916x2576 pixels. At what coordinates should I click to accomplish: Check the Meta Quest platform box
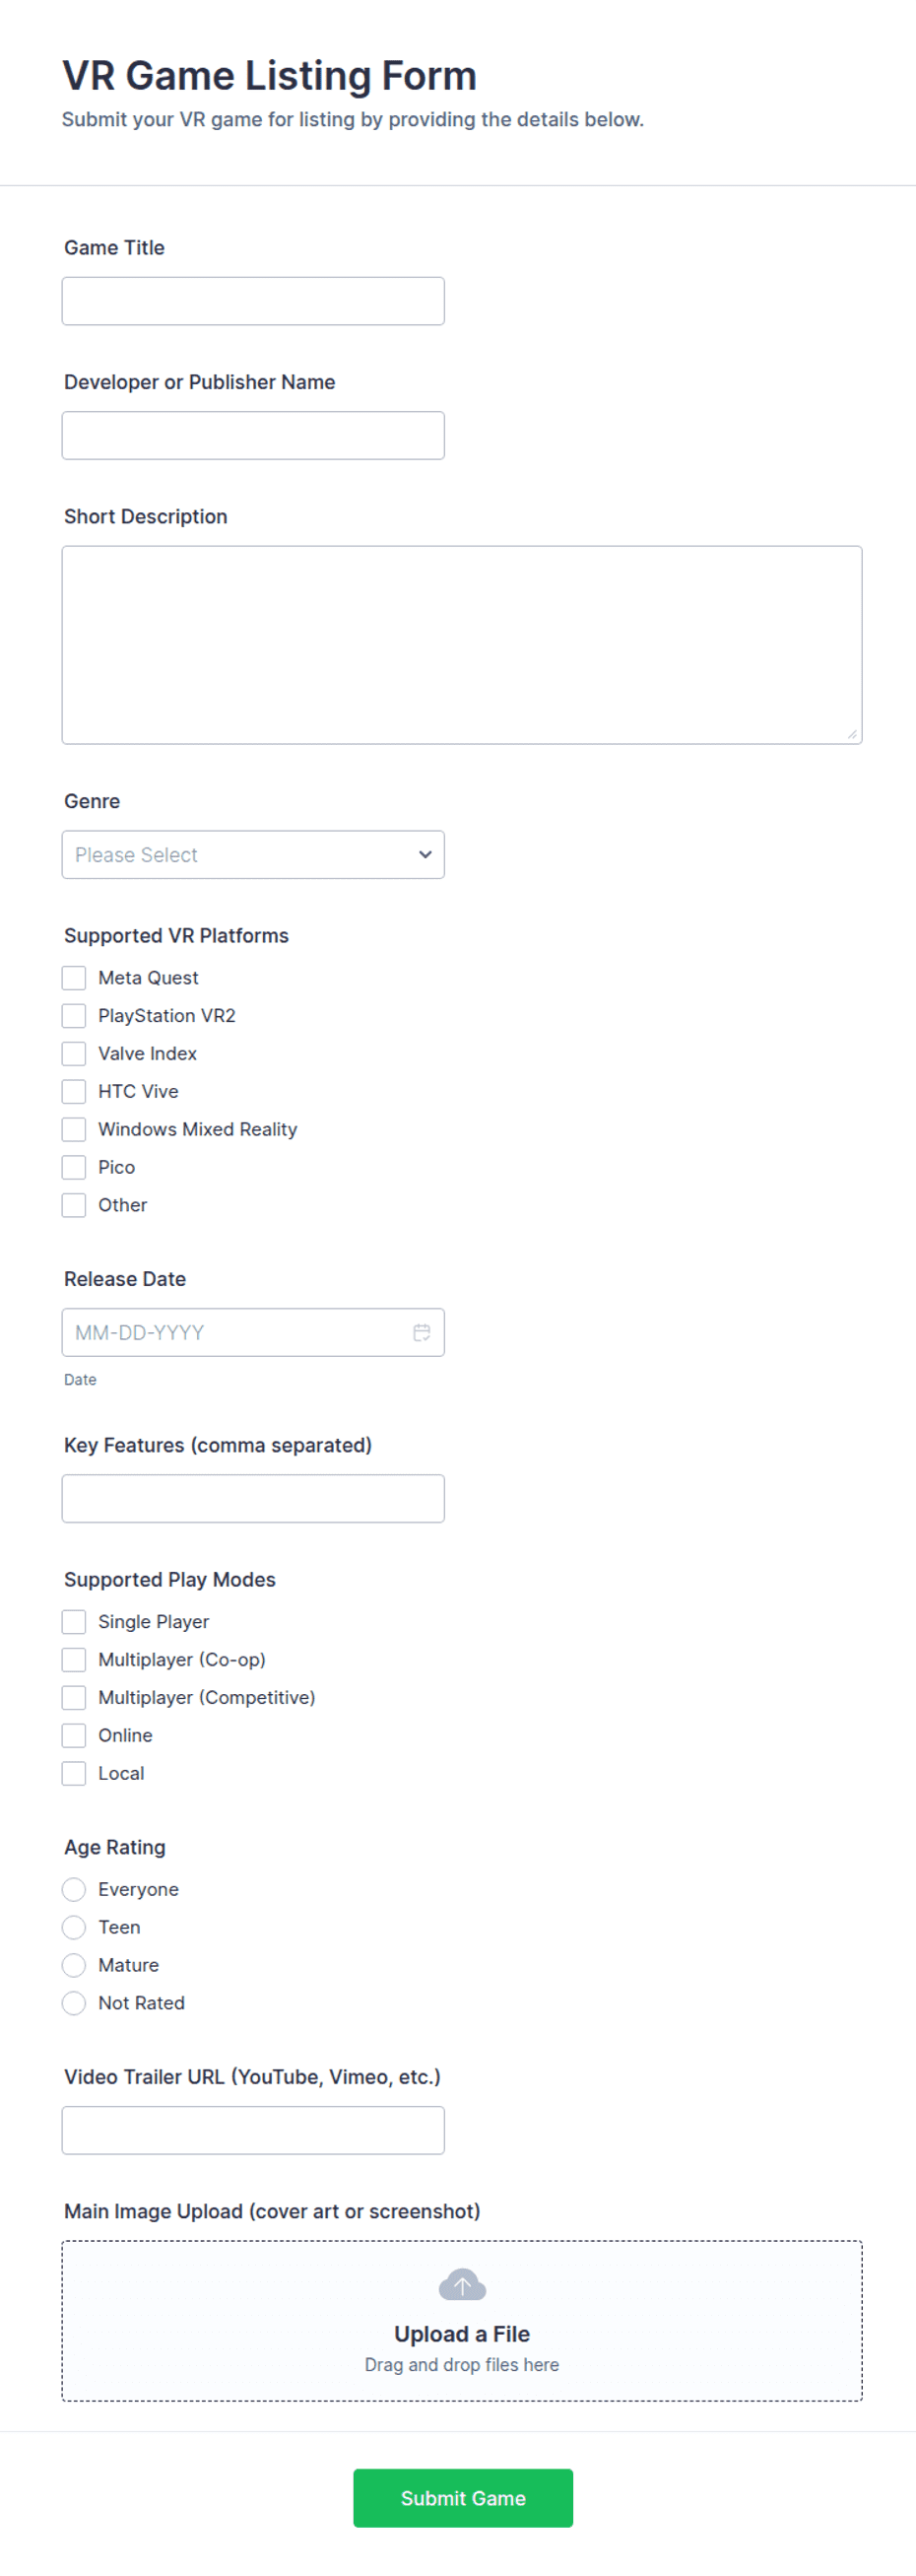coord(74,977)
